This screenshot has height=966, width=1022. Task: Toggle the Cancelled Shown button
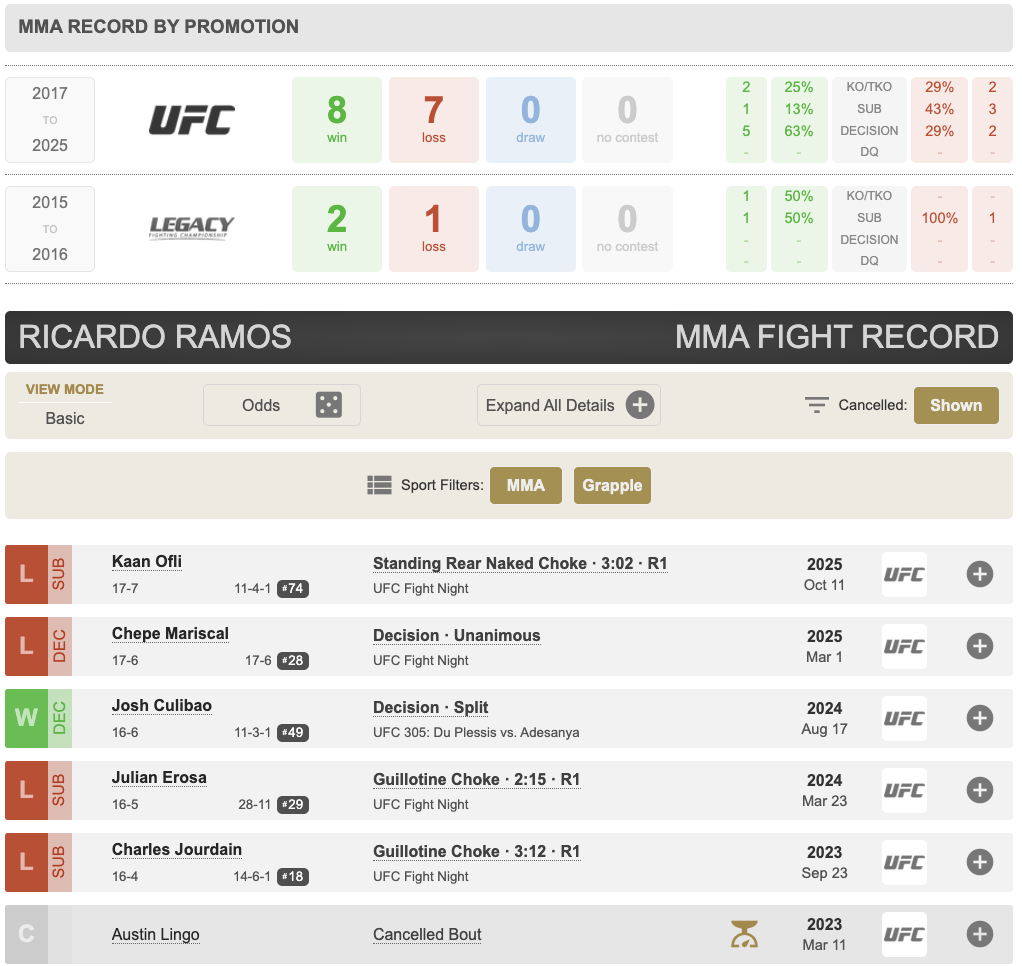click(x=955, y=405)
